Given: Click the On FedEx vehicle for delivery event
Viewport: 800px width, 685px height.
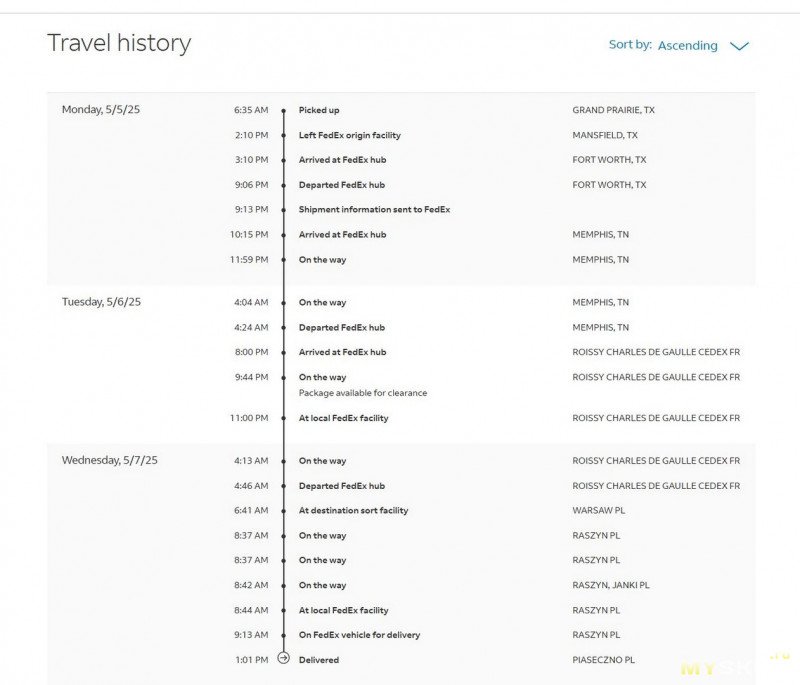Looking at the screenshot, I should [x=359, y=635].
